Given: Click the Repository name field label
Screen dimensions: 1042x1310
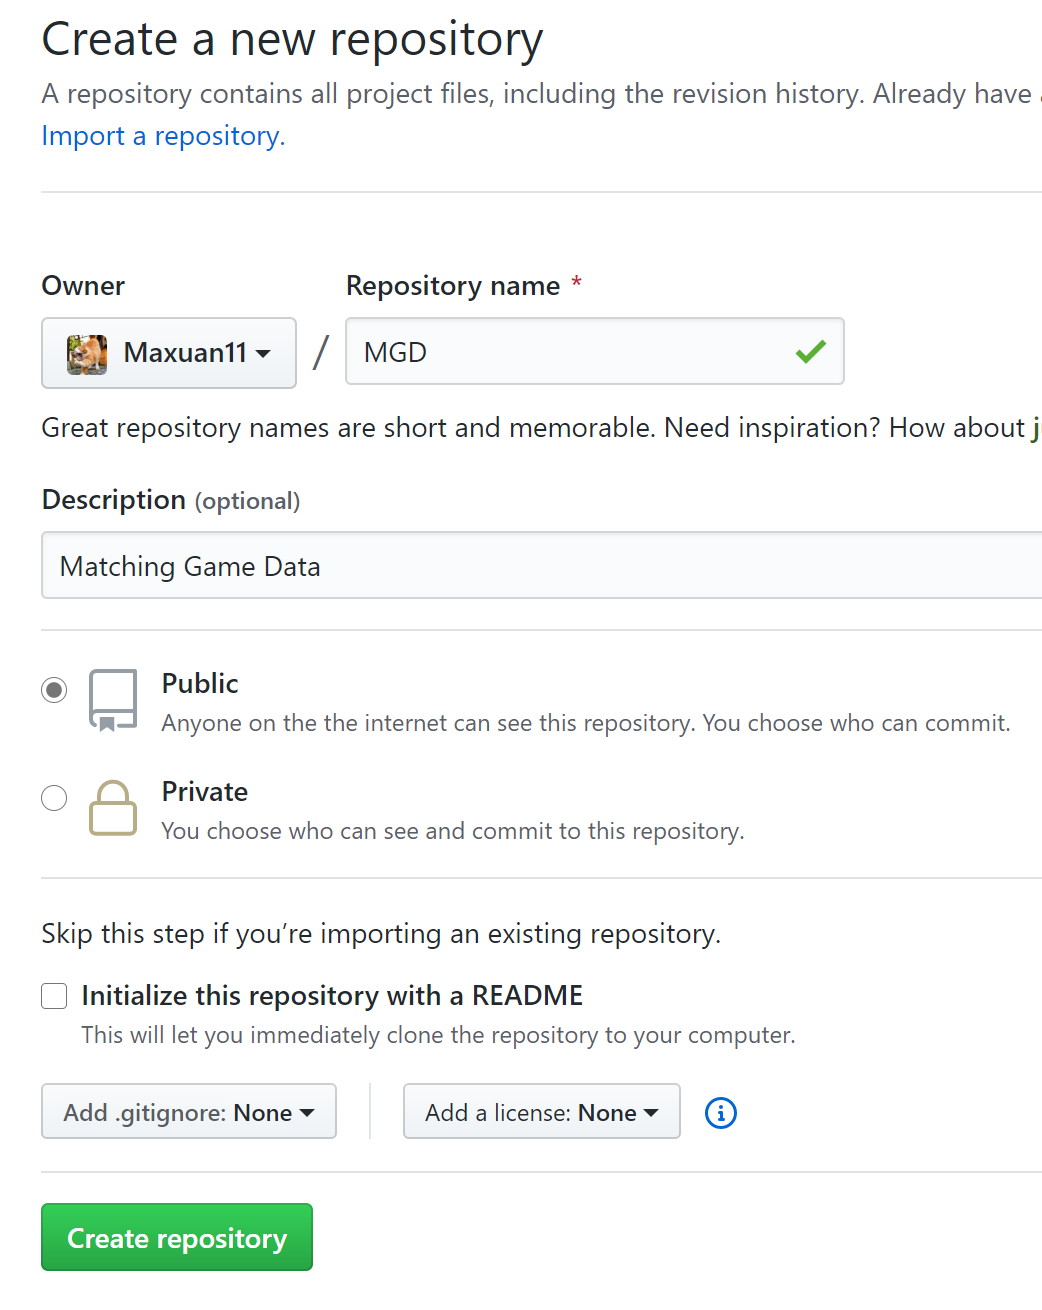Looking at the screenshot, I should click(453, 286).
